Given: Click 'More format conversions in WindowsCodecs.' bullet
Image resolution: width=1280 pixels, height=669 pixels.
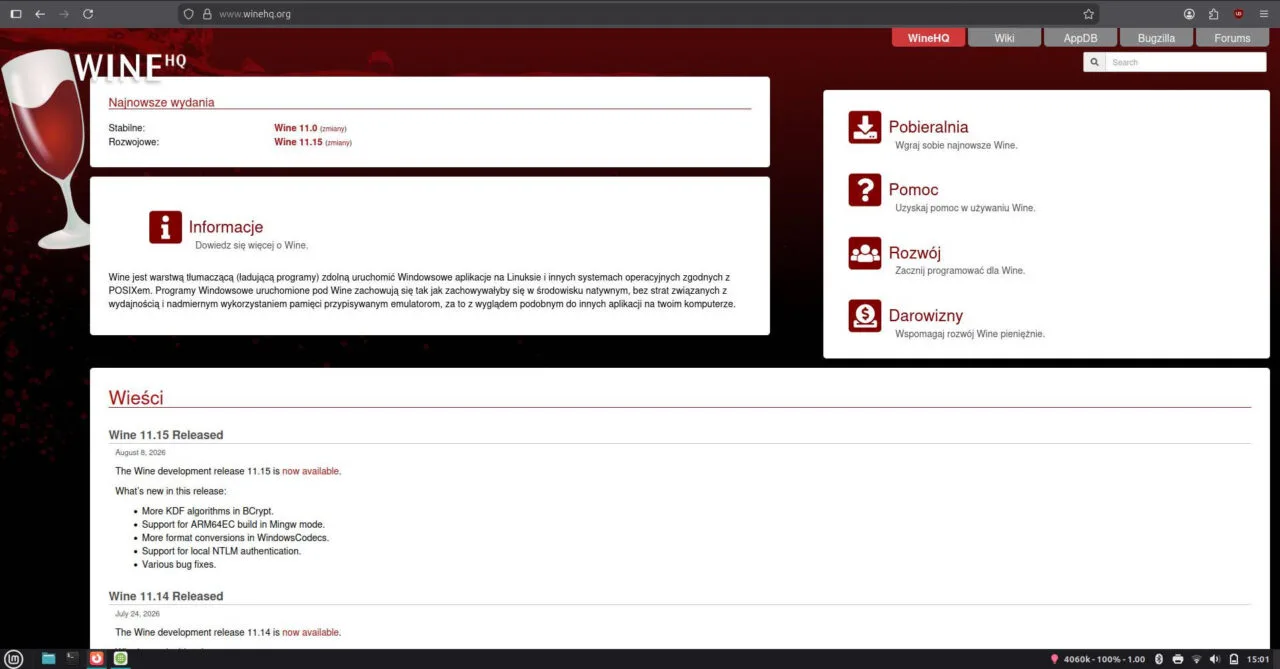Looking at the screenshot, I should click(x=235, y=538).
